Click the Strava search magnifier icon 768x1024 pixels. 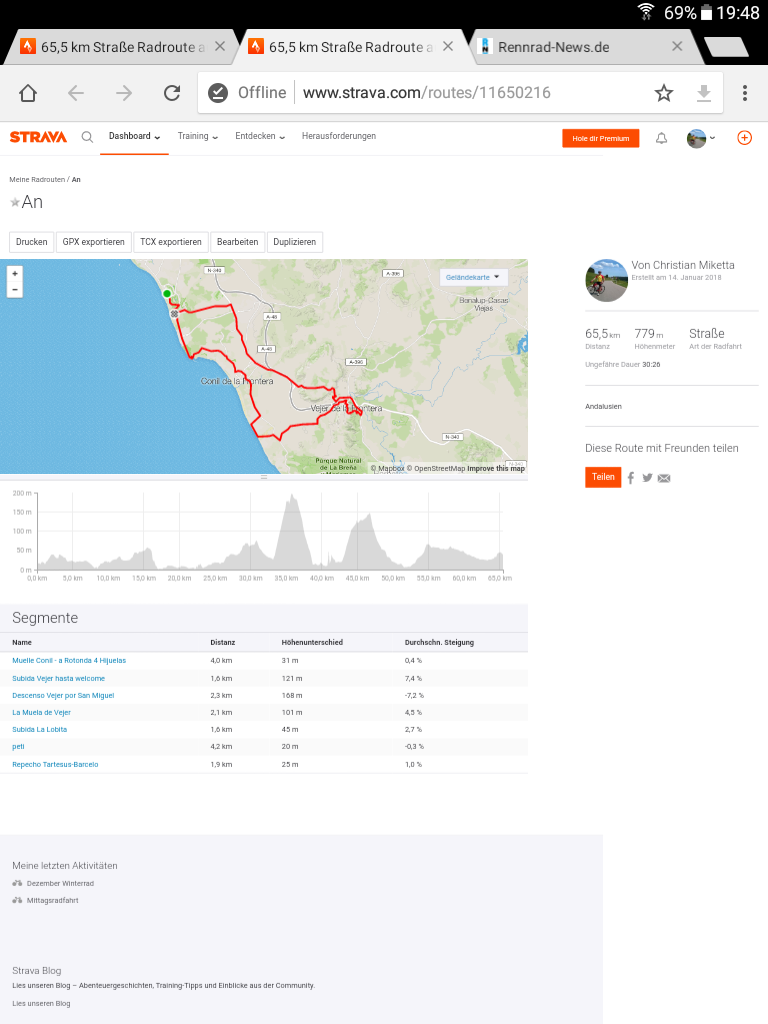(87, 138)
